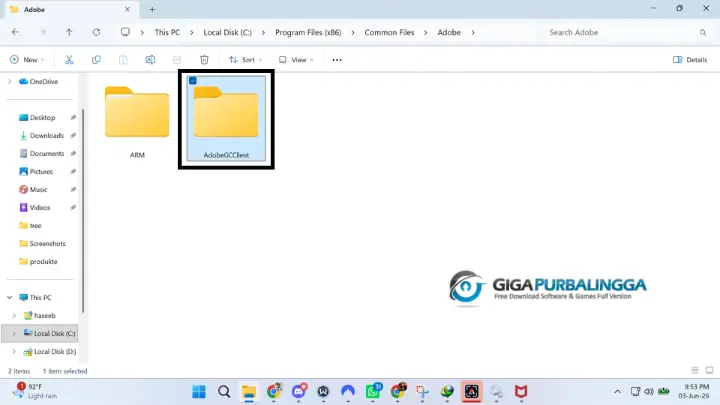Expand chevron after Common Files breadcrumb
The width and height of the screenshot is (720, 405).
426,33
